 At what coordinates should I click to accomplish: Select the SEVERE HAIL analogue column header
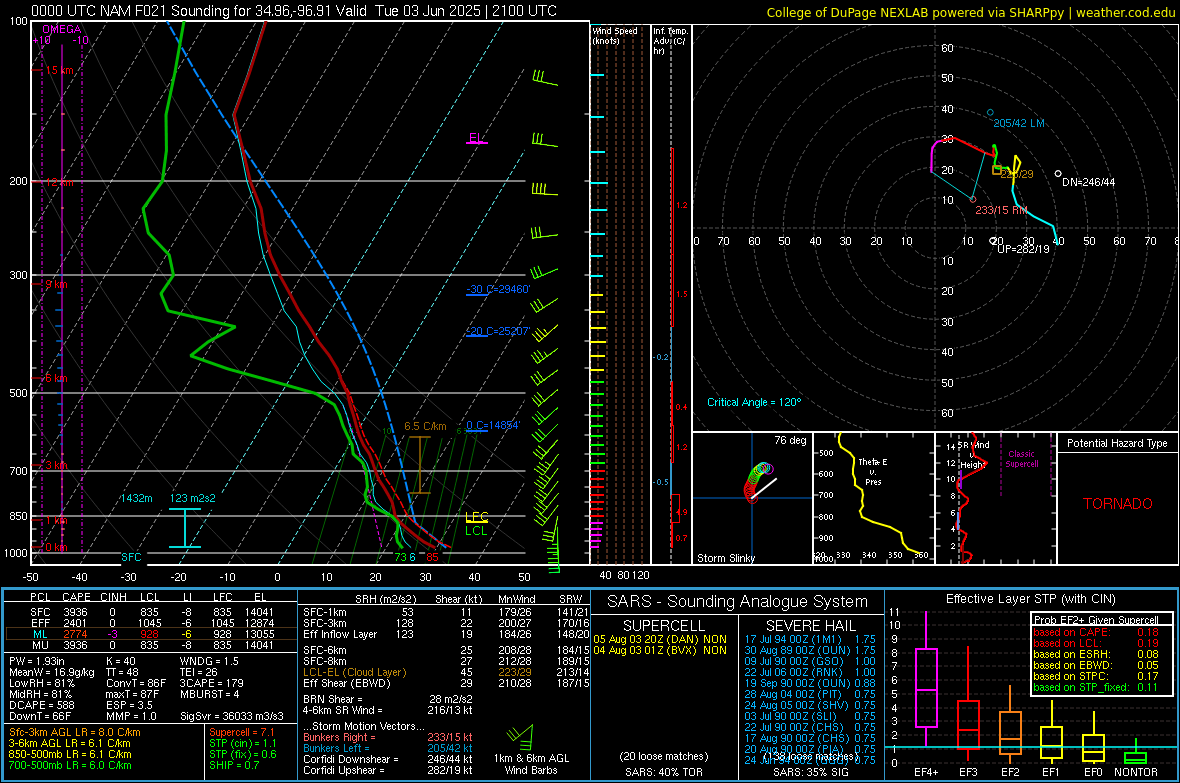tap(810, 626)
